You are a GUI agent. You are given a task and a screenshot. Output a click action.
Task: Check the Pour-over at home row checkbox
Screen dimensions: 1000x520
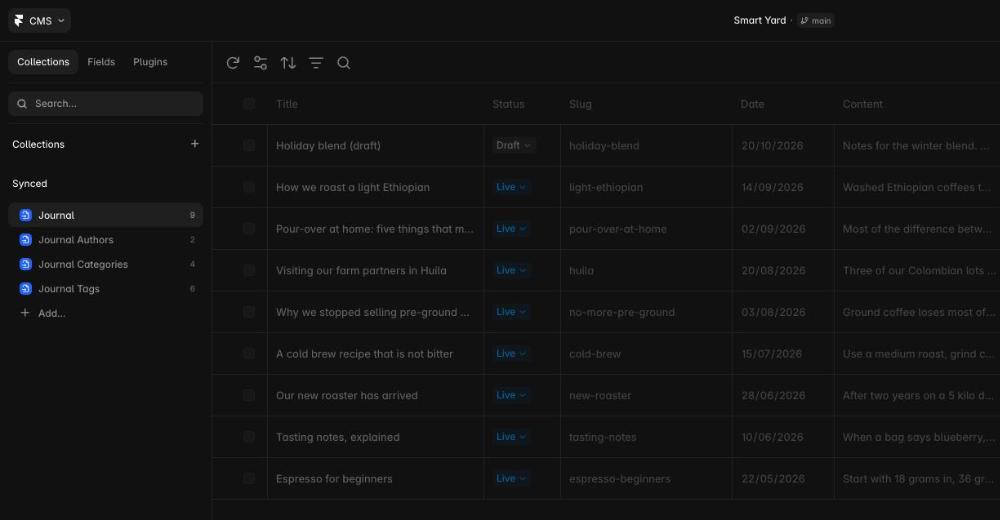(249, 228)
